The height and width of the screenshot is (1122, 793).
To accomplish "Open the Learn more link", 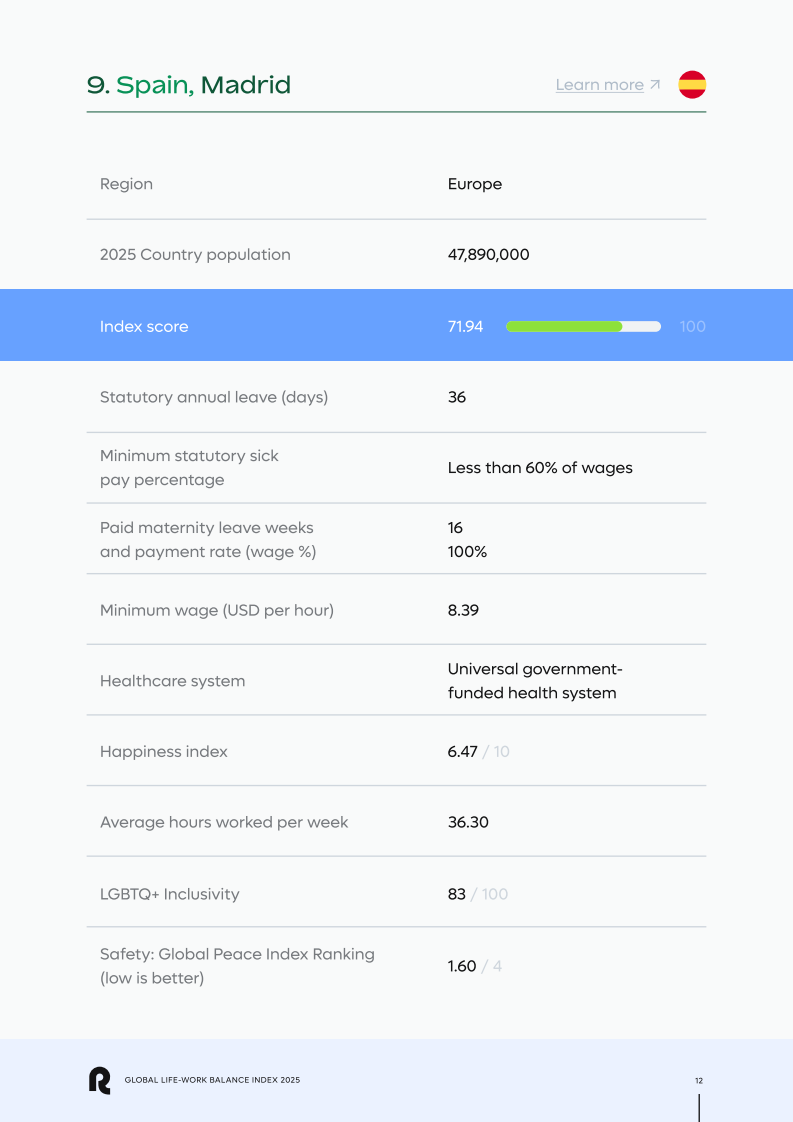I will tap(599, 85).
